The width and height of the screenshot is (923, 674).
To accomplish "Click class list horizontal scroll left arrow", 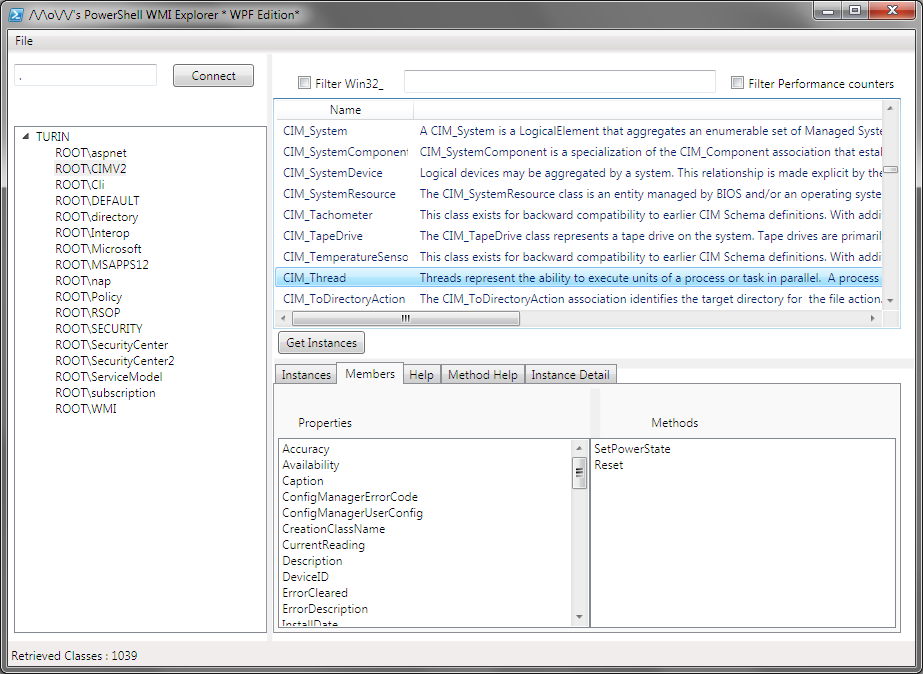I will coord(283,318).
